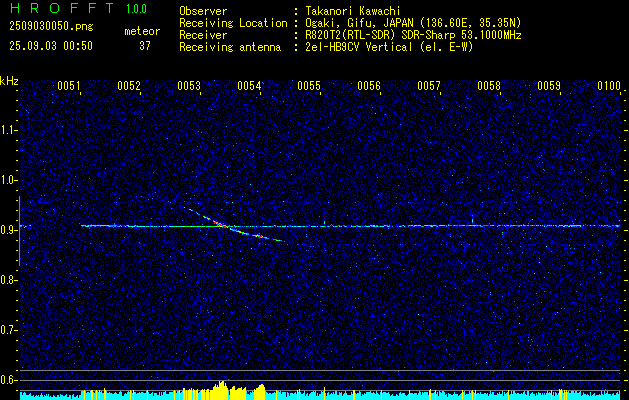Click the time axis label 0058
Screen dimensions: 629x400
pyautogui.click(x=489, y=85)
